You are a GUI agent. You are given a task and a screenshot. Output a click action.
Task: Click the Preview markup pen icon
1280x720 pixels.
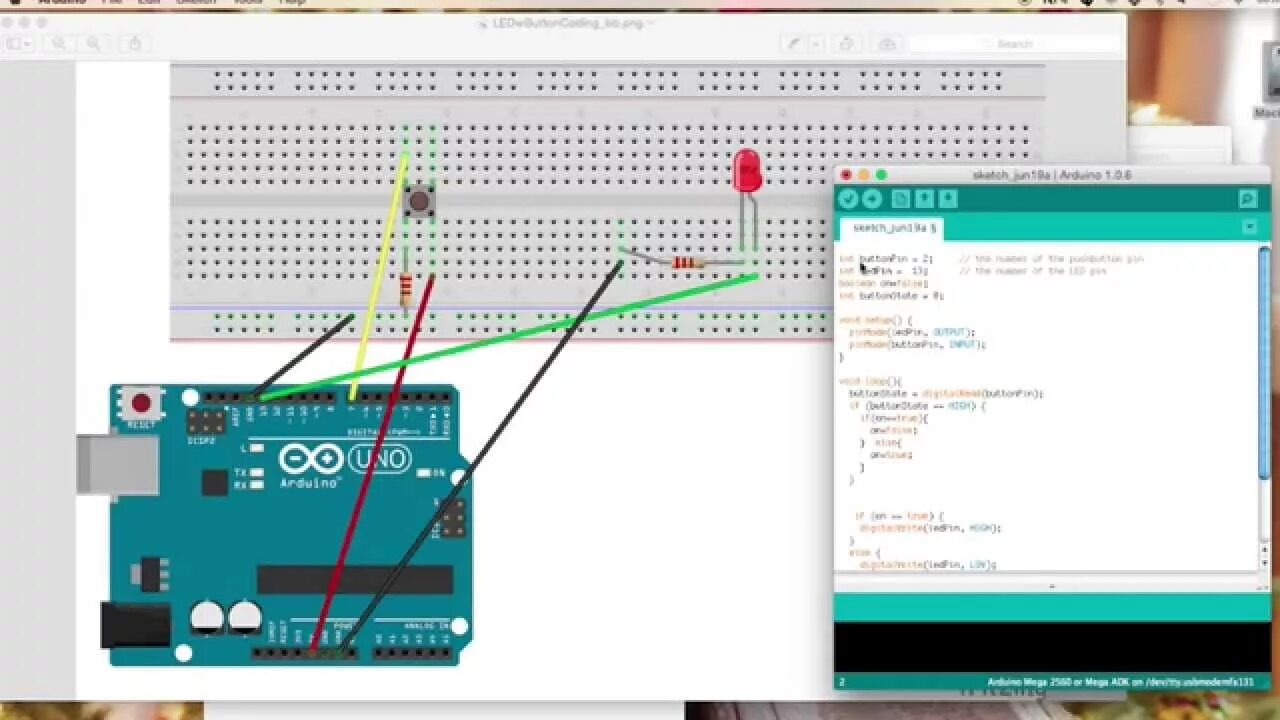coord(794,44)
